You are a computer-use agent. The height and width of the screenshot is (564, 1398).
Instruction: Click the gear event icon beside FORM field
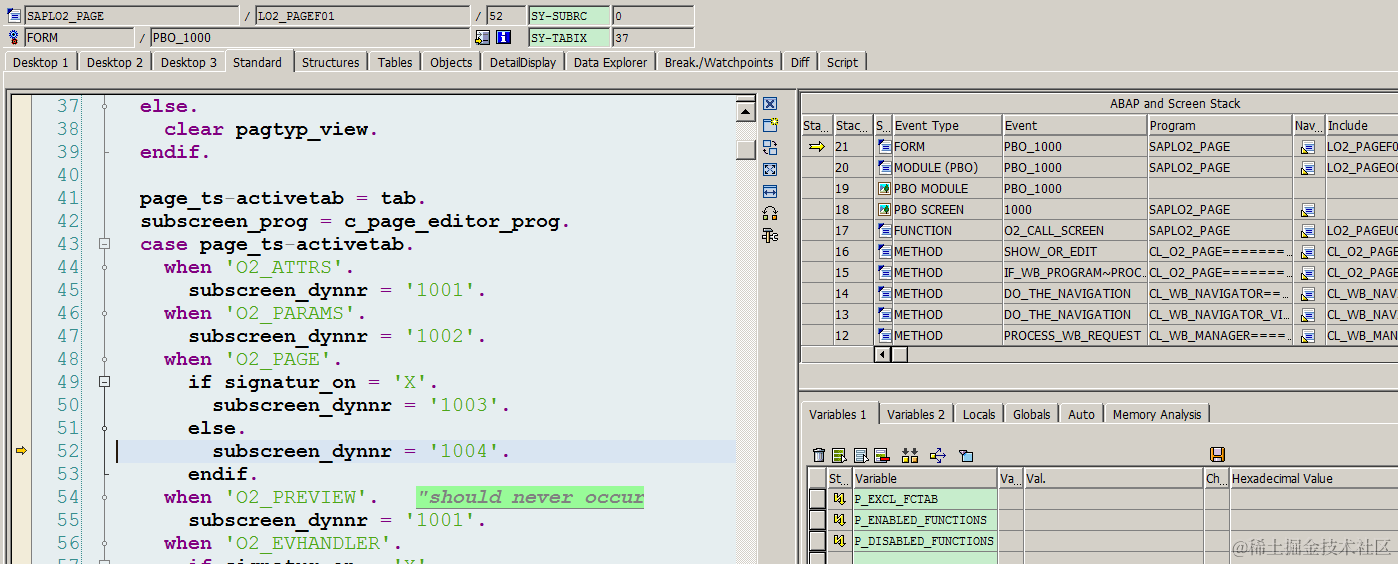[14, 37]
